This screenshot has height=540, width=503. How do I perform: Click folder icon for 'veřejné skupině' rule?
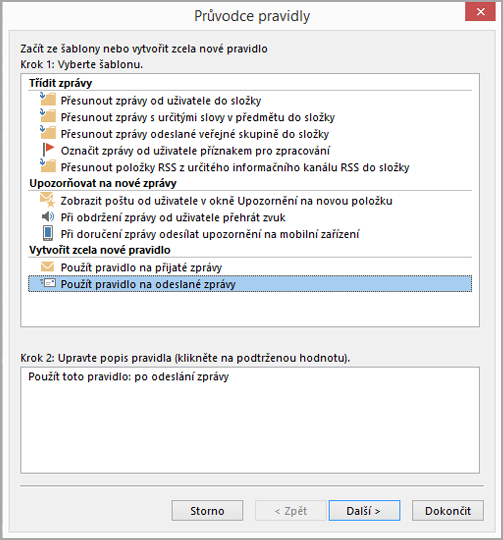point(48,133)
